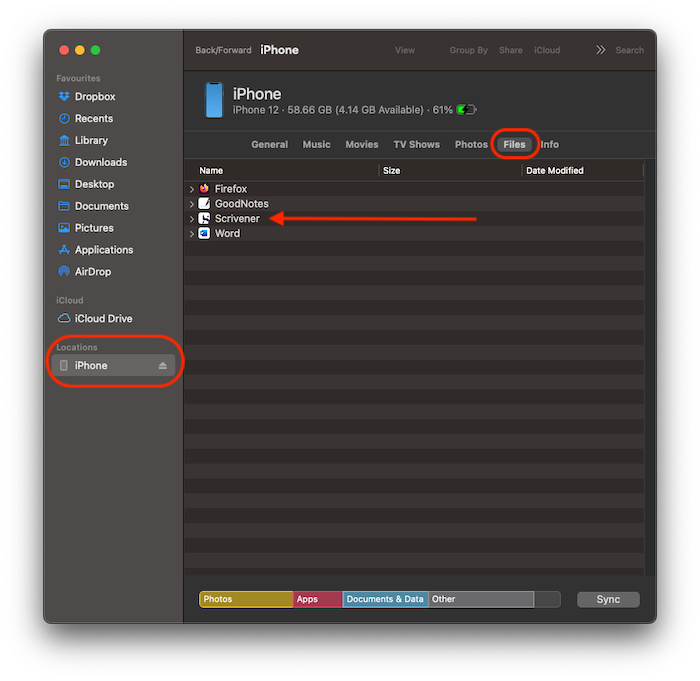Image resolution: width=700 pixels, height=681 pixels.
Task: Click the iCloud Drive cloud icon
Action: (x=64, y=318)
